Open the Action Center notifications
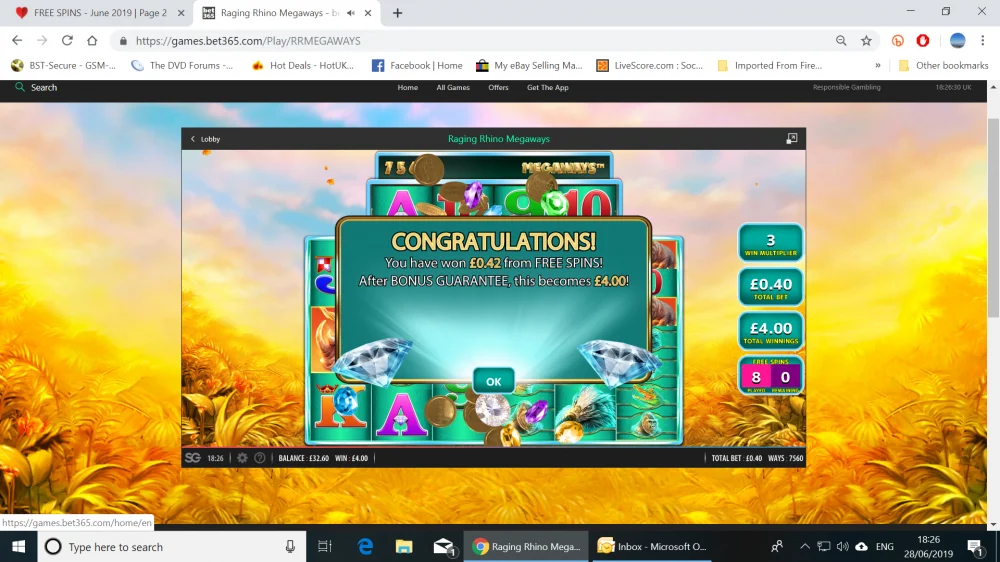 tap(975, 547)
